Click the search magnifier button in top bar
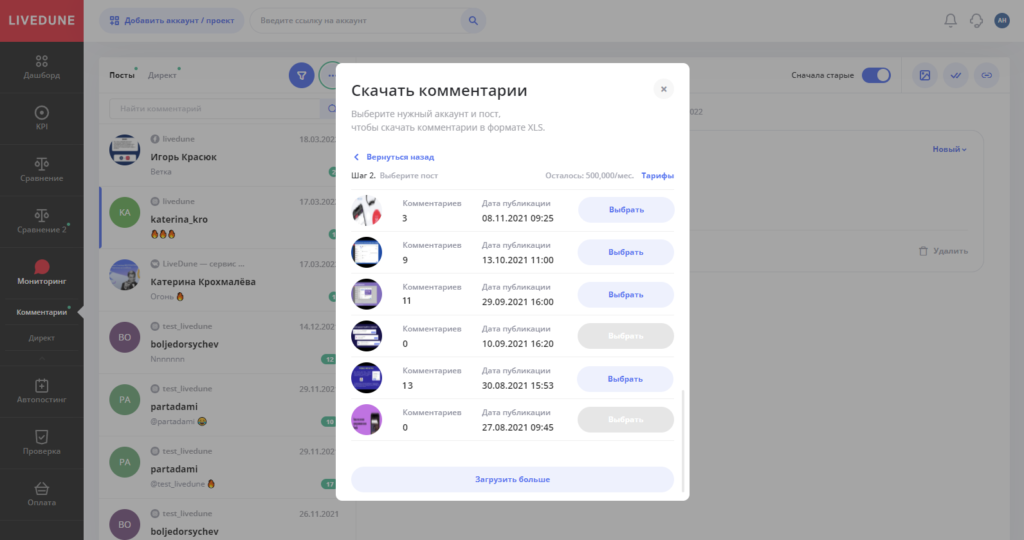Image resolution: width=1024 pixels, height=540 pixels. 474,20
